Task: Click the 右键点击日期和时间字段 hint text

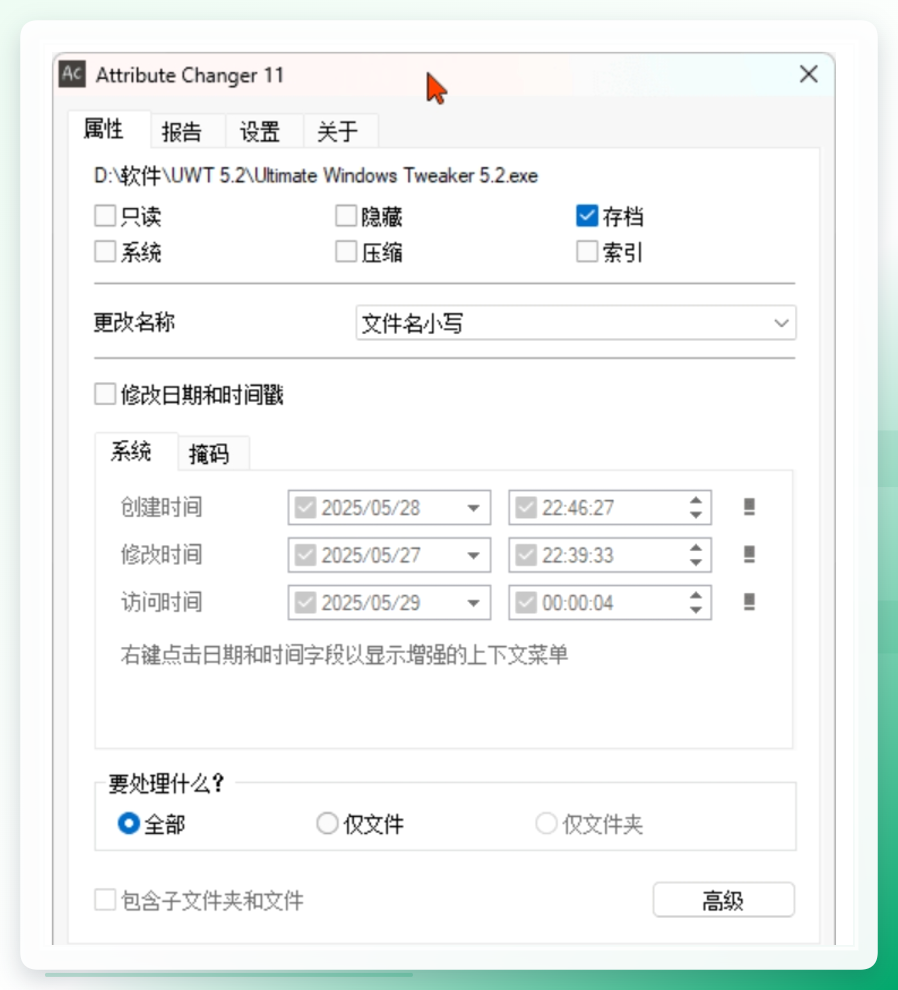Action: pyautogui.click(x=345, y=655)
